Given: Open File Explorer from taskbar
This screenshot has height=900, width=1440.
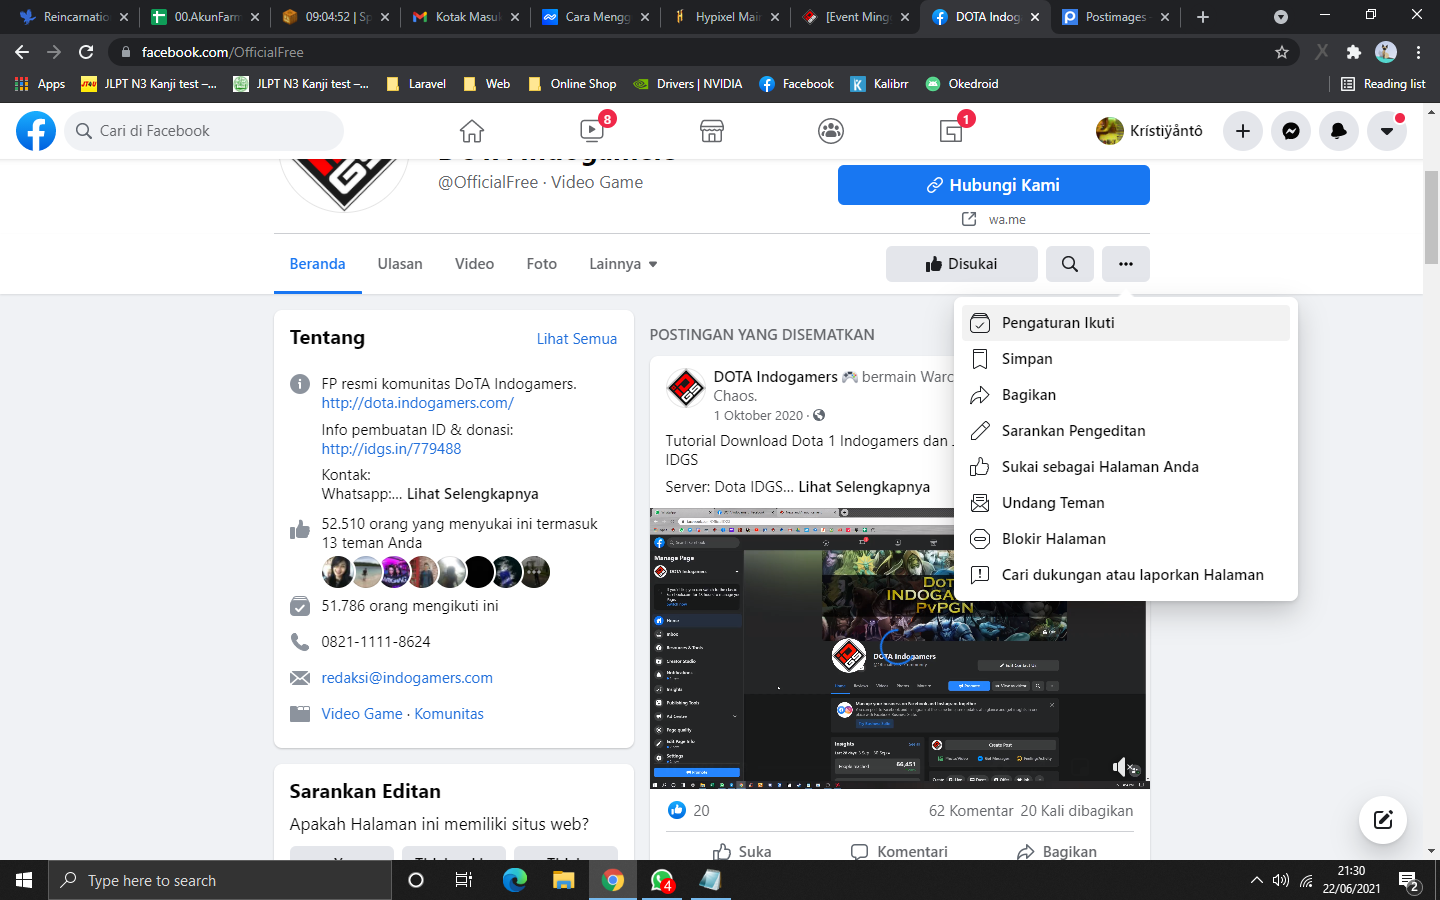Looking at the screenshot, I should click(564, 880).
